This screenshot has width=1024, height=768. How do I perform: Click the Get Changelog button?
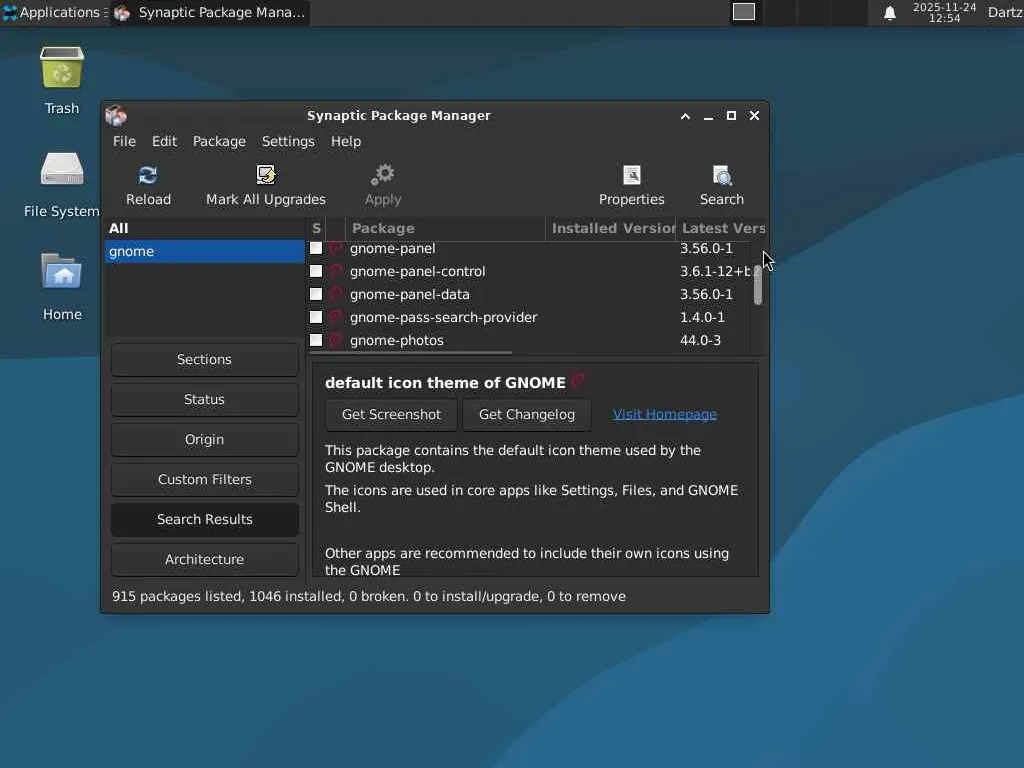(x=527, y=415)
